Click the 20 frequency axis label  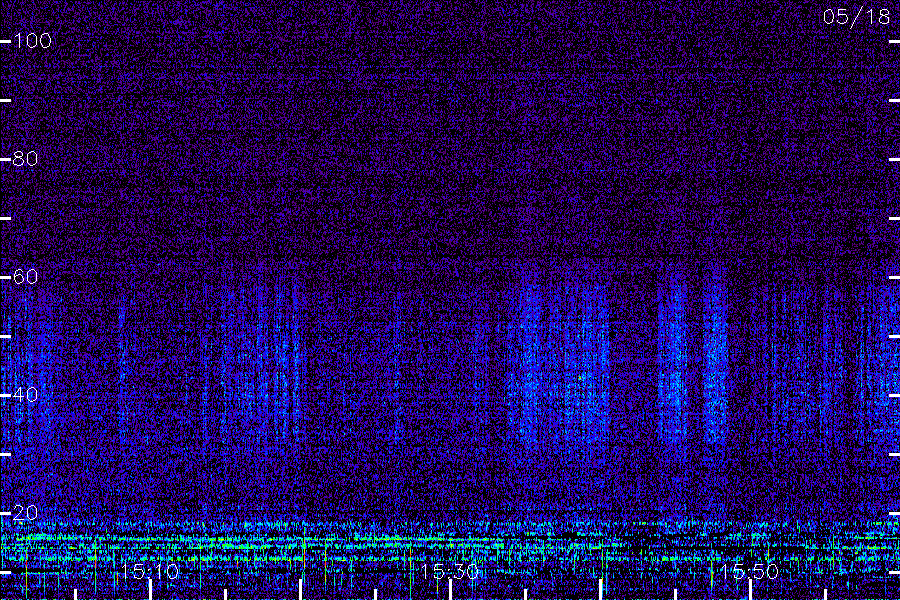tap(26, 513)
